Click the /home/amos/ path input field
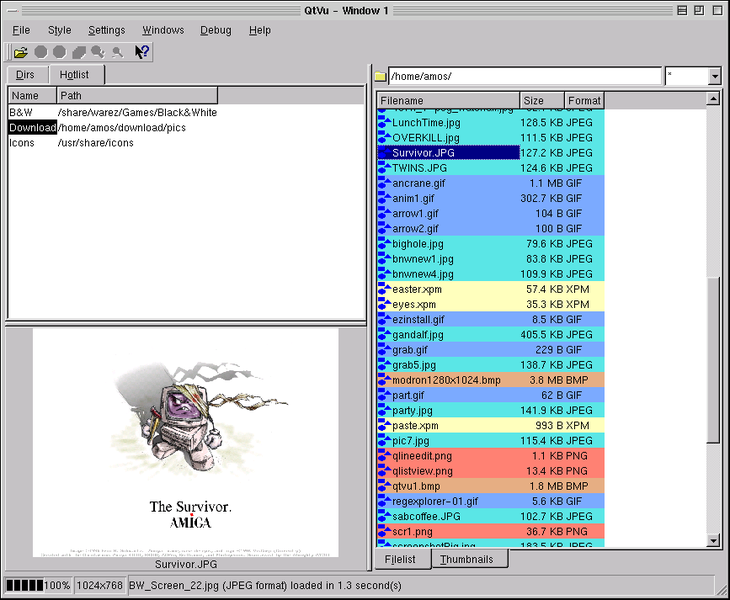Viewport: 730px width, 600px height. coord(525,76)
